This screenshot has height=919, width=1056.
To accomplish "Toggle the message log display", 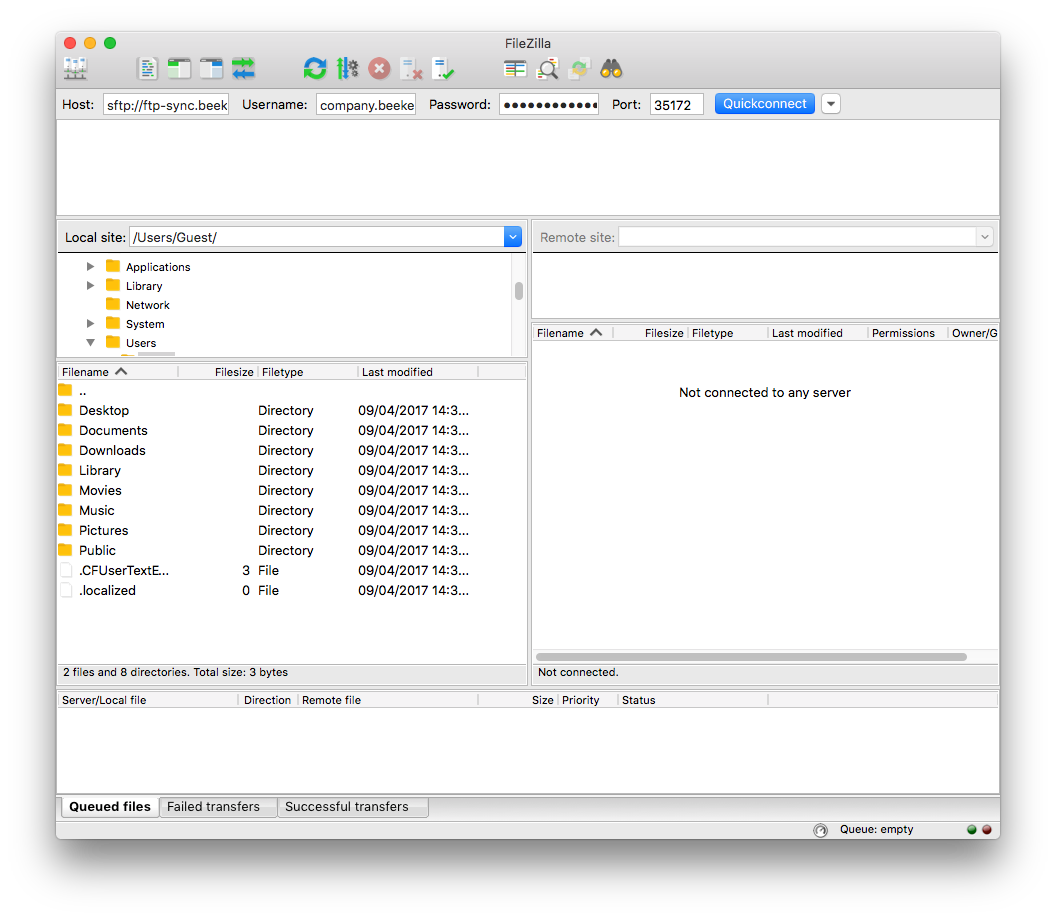I will point(147,68).
